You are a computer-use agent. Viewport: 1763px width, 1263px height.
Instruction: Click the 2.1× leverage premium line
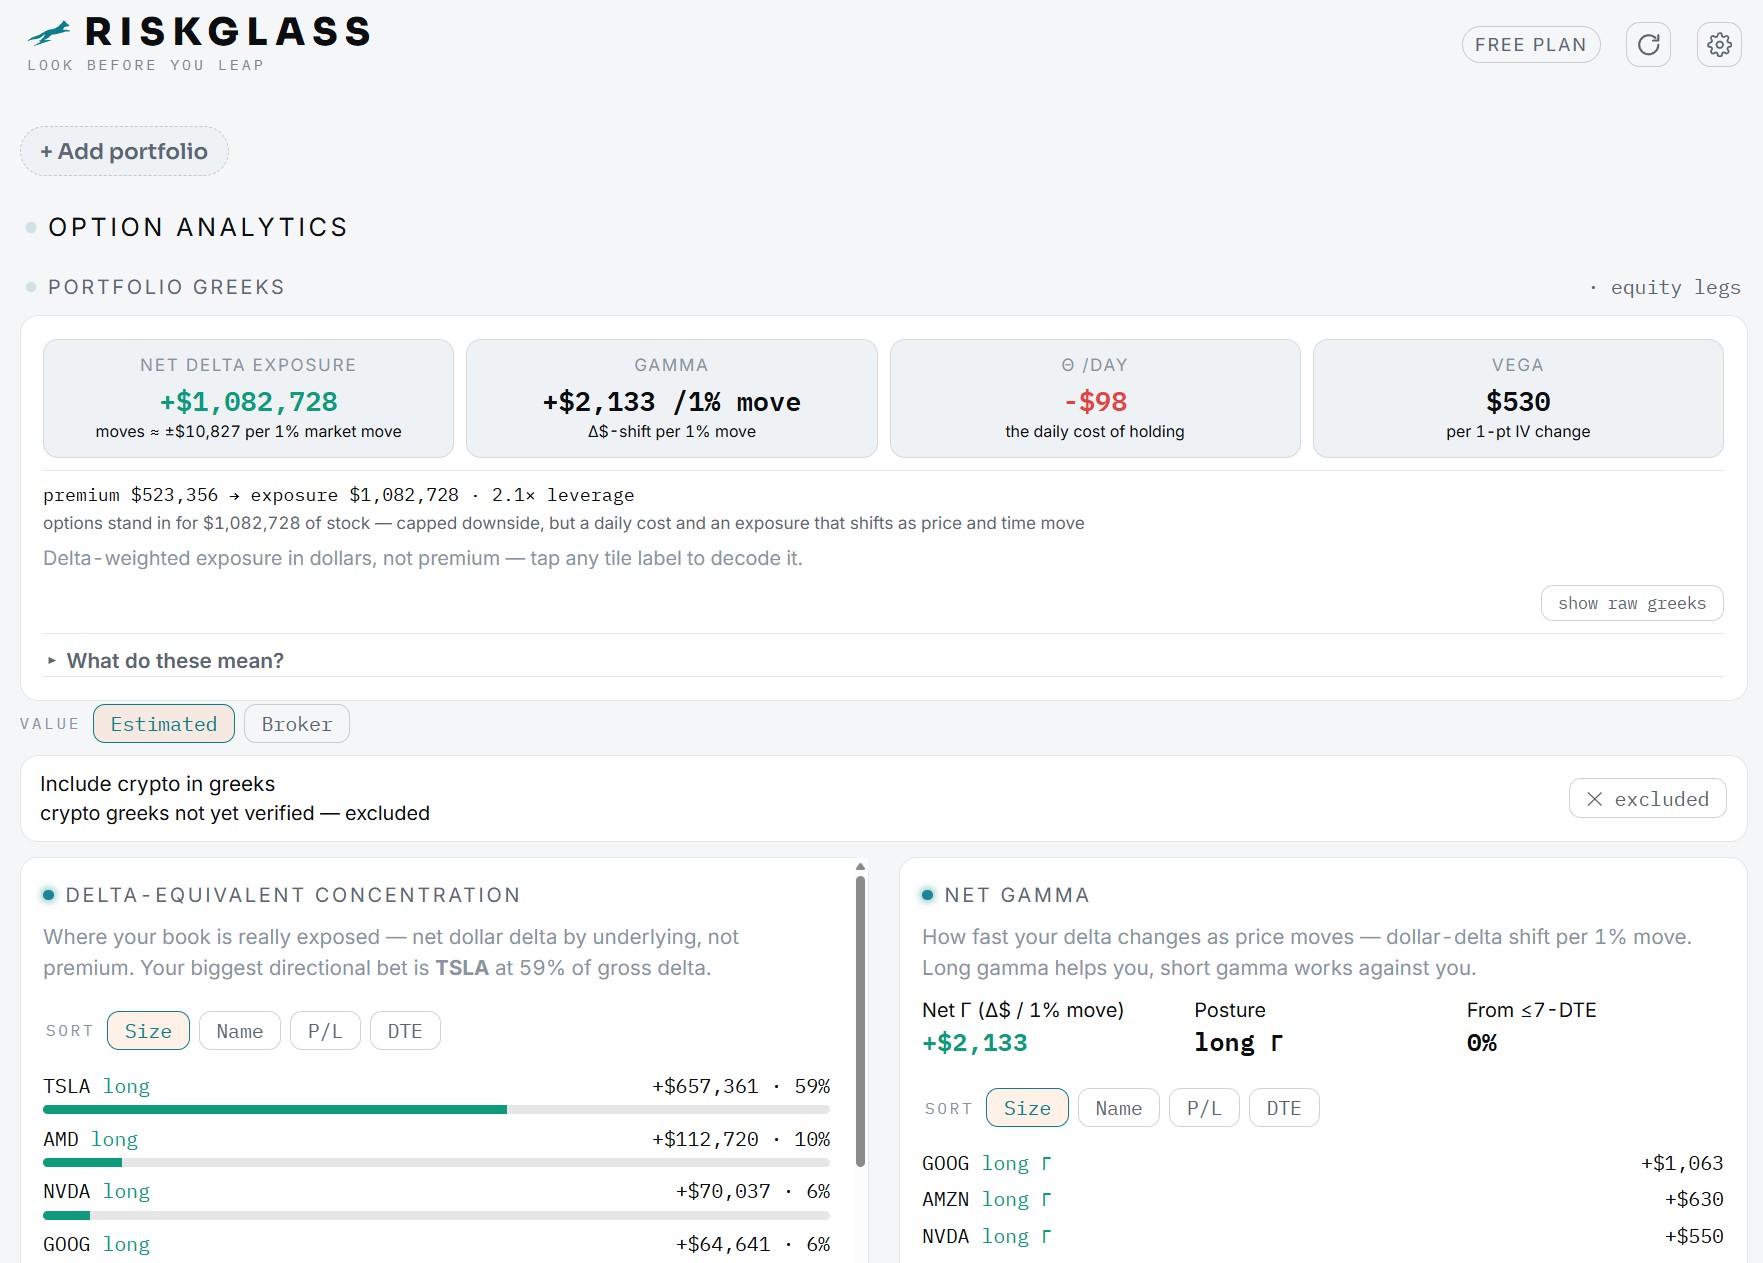(x=338, y=495)
